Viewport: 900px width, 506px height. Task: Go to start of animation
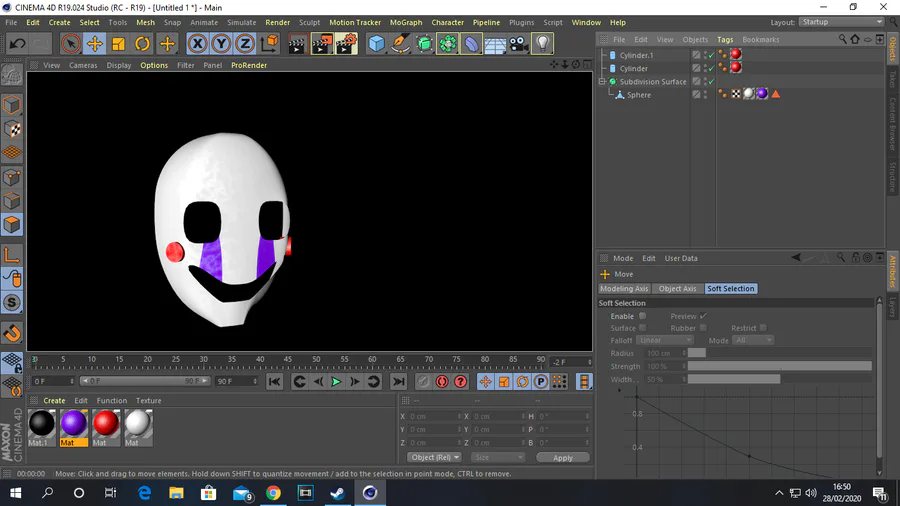point(275,382)
